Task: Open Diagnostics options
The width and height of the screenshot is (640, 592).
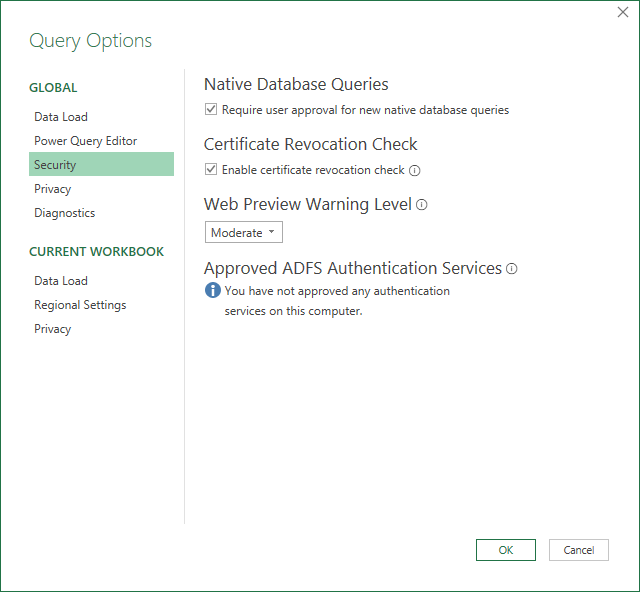Action: tap(65, 213)
